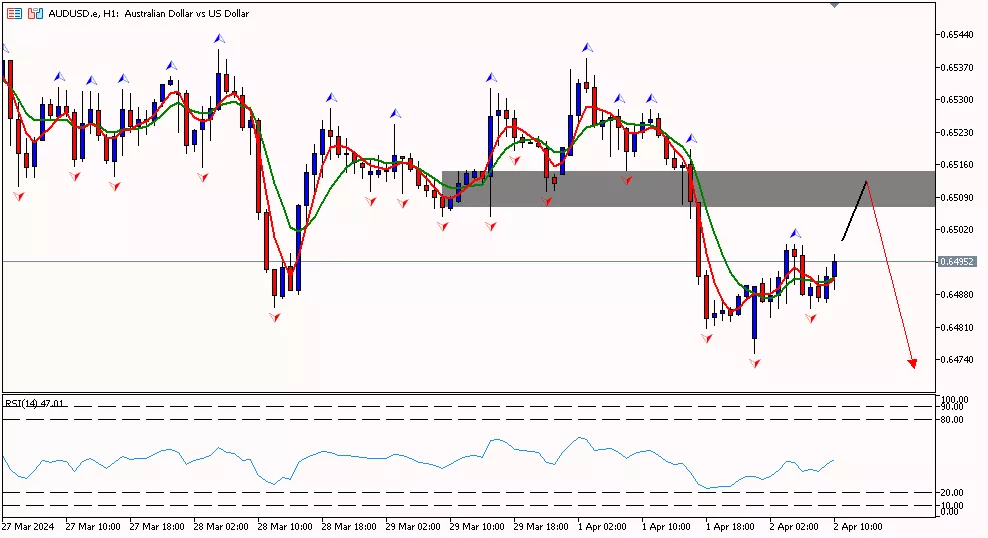988x538 pixels.
Task: Click the 0.65230 price scale label
Action: click(x=956, y=132)
